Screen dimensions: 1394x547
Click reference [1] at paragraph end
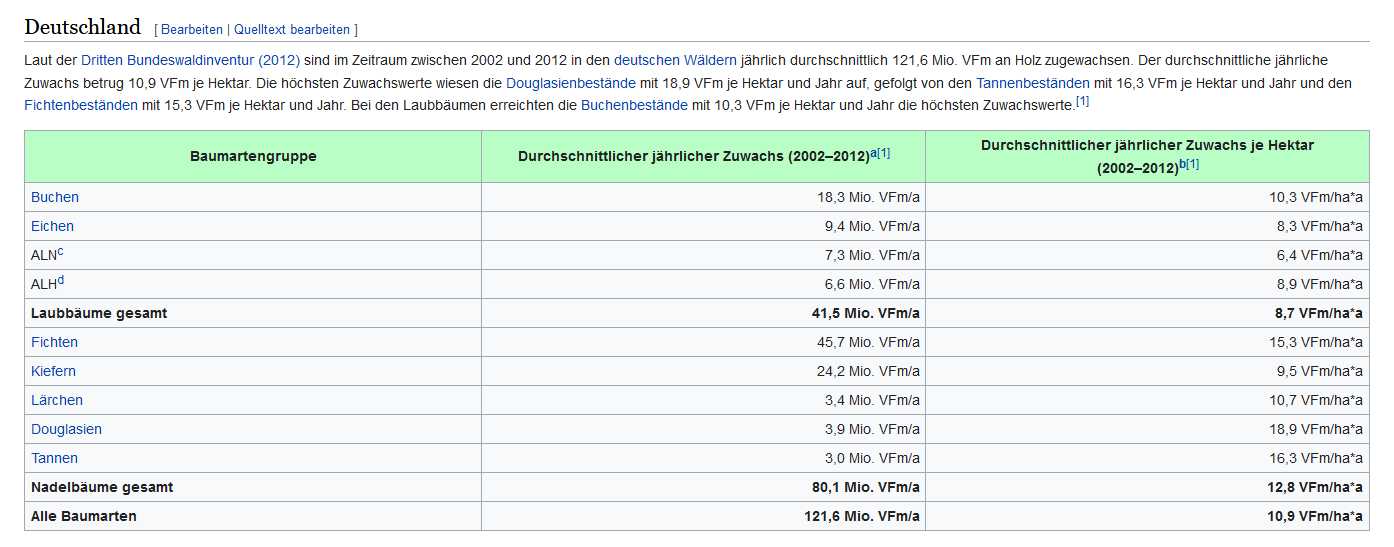[x=1082, y=101]
